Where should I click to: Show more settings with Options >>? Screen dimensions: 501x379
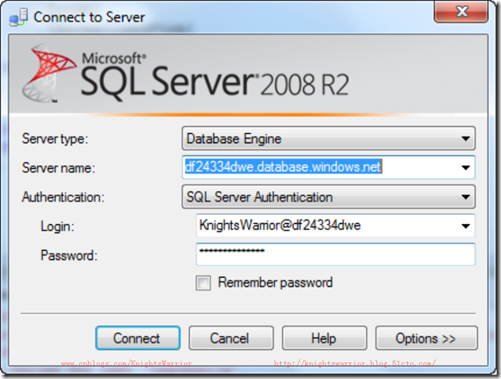point(427,338)
